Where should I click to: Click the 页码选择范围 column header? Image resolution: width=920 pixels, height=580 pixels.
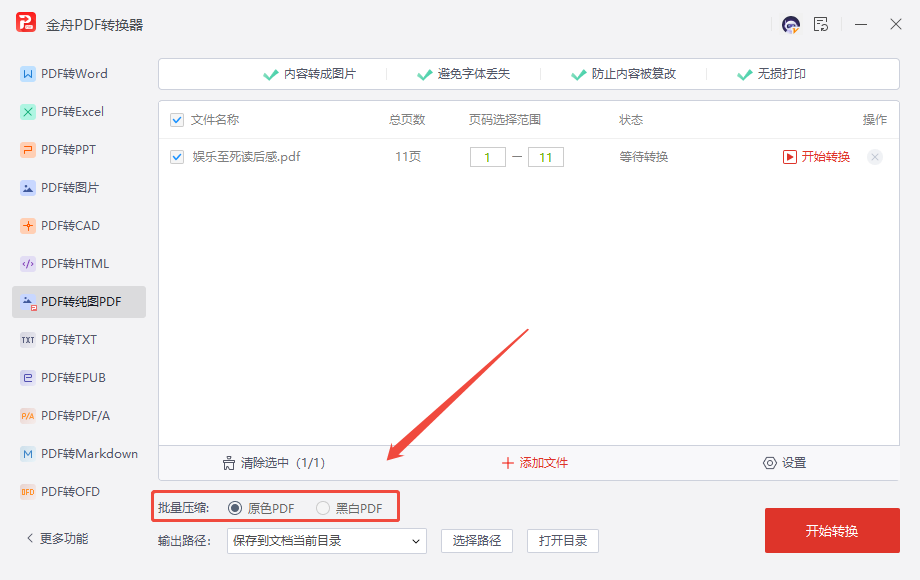click(x=505, y=120)
